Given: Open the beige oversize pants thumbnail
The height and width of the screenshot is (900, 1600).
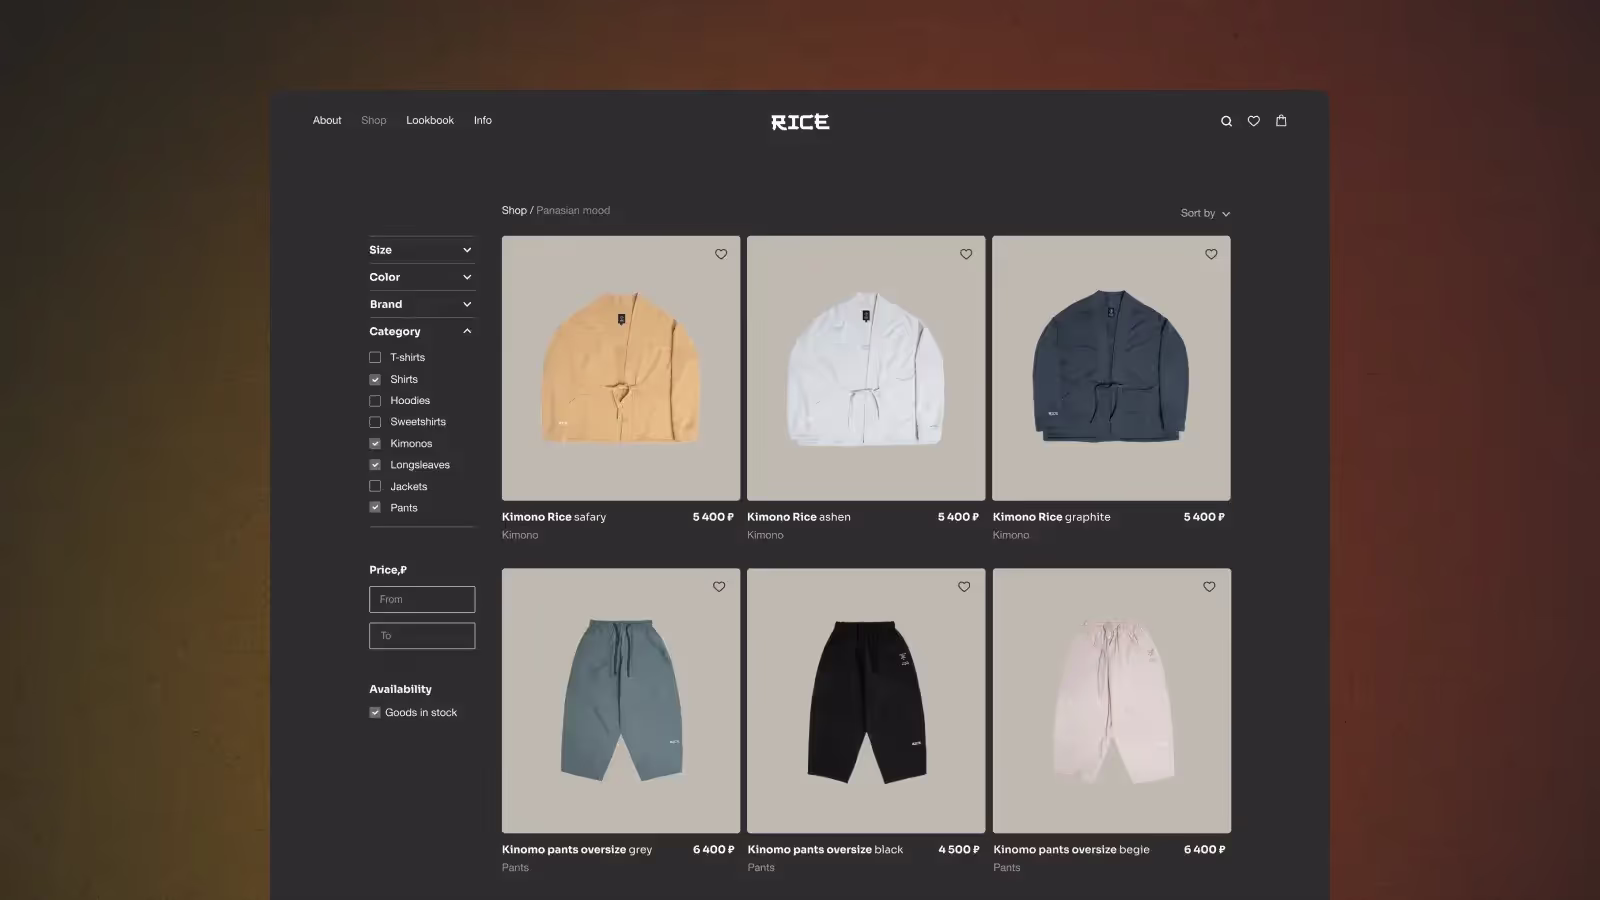Looking at the screenshot, I should point(1111,700).
